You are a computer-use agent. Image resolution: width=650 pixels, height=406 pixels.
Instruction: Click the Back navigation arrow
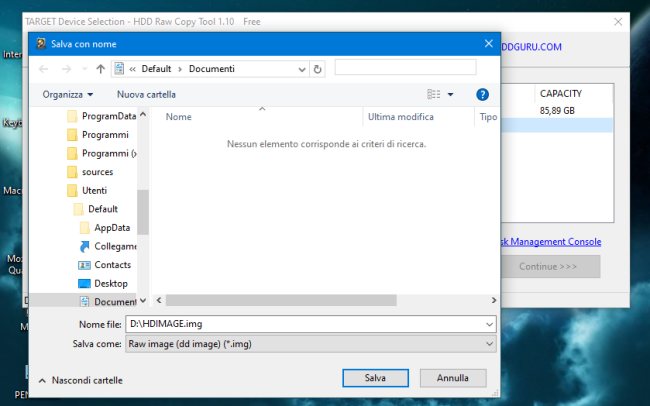[x=43, y=69]
